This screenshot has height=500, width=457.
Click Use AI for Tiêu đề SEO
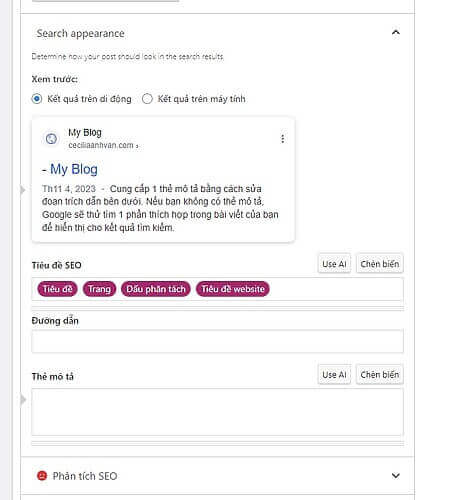(x=334, y=264)
